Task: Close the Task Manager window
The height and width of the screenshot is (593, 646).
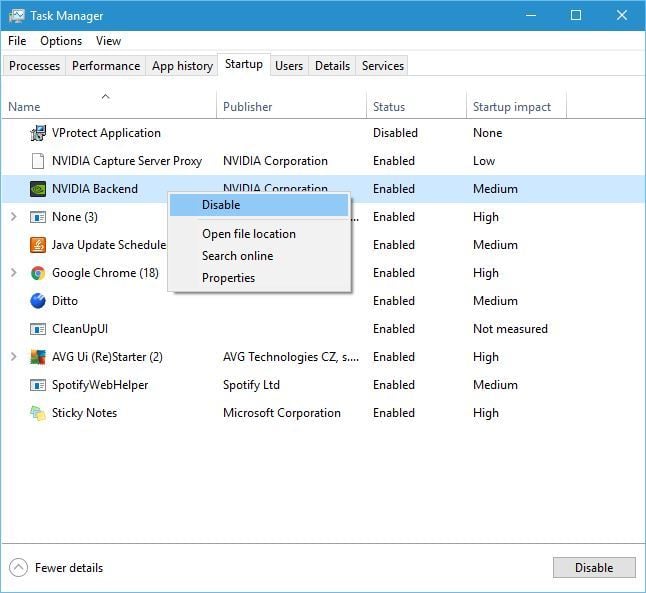Action: click(622, 15)
